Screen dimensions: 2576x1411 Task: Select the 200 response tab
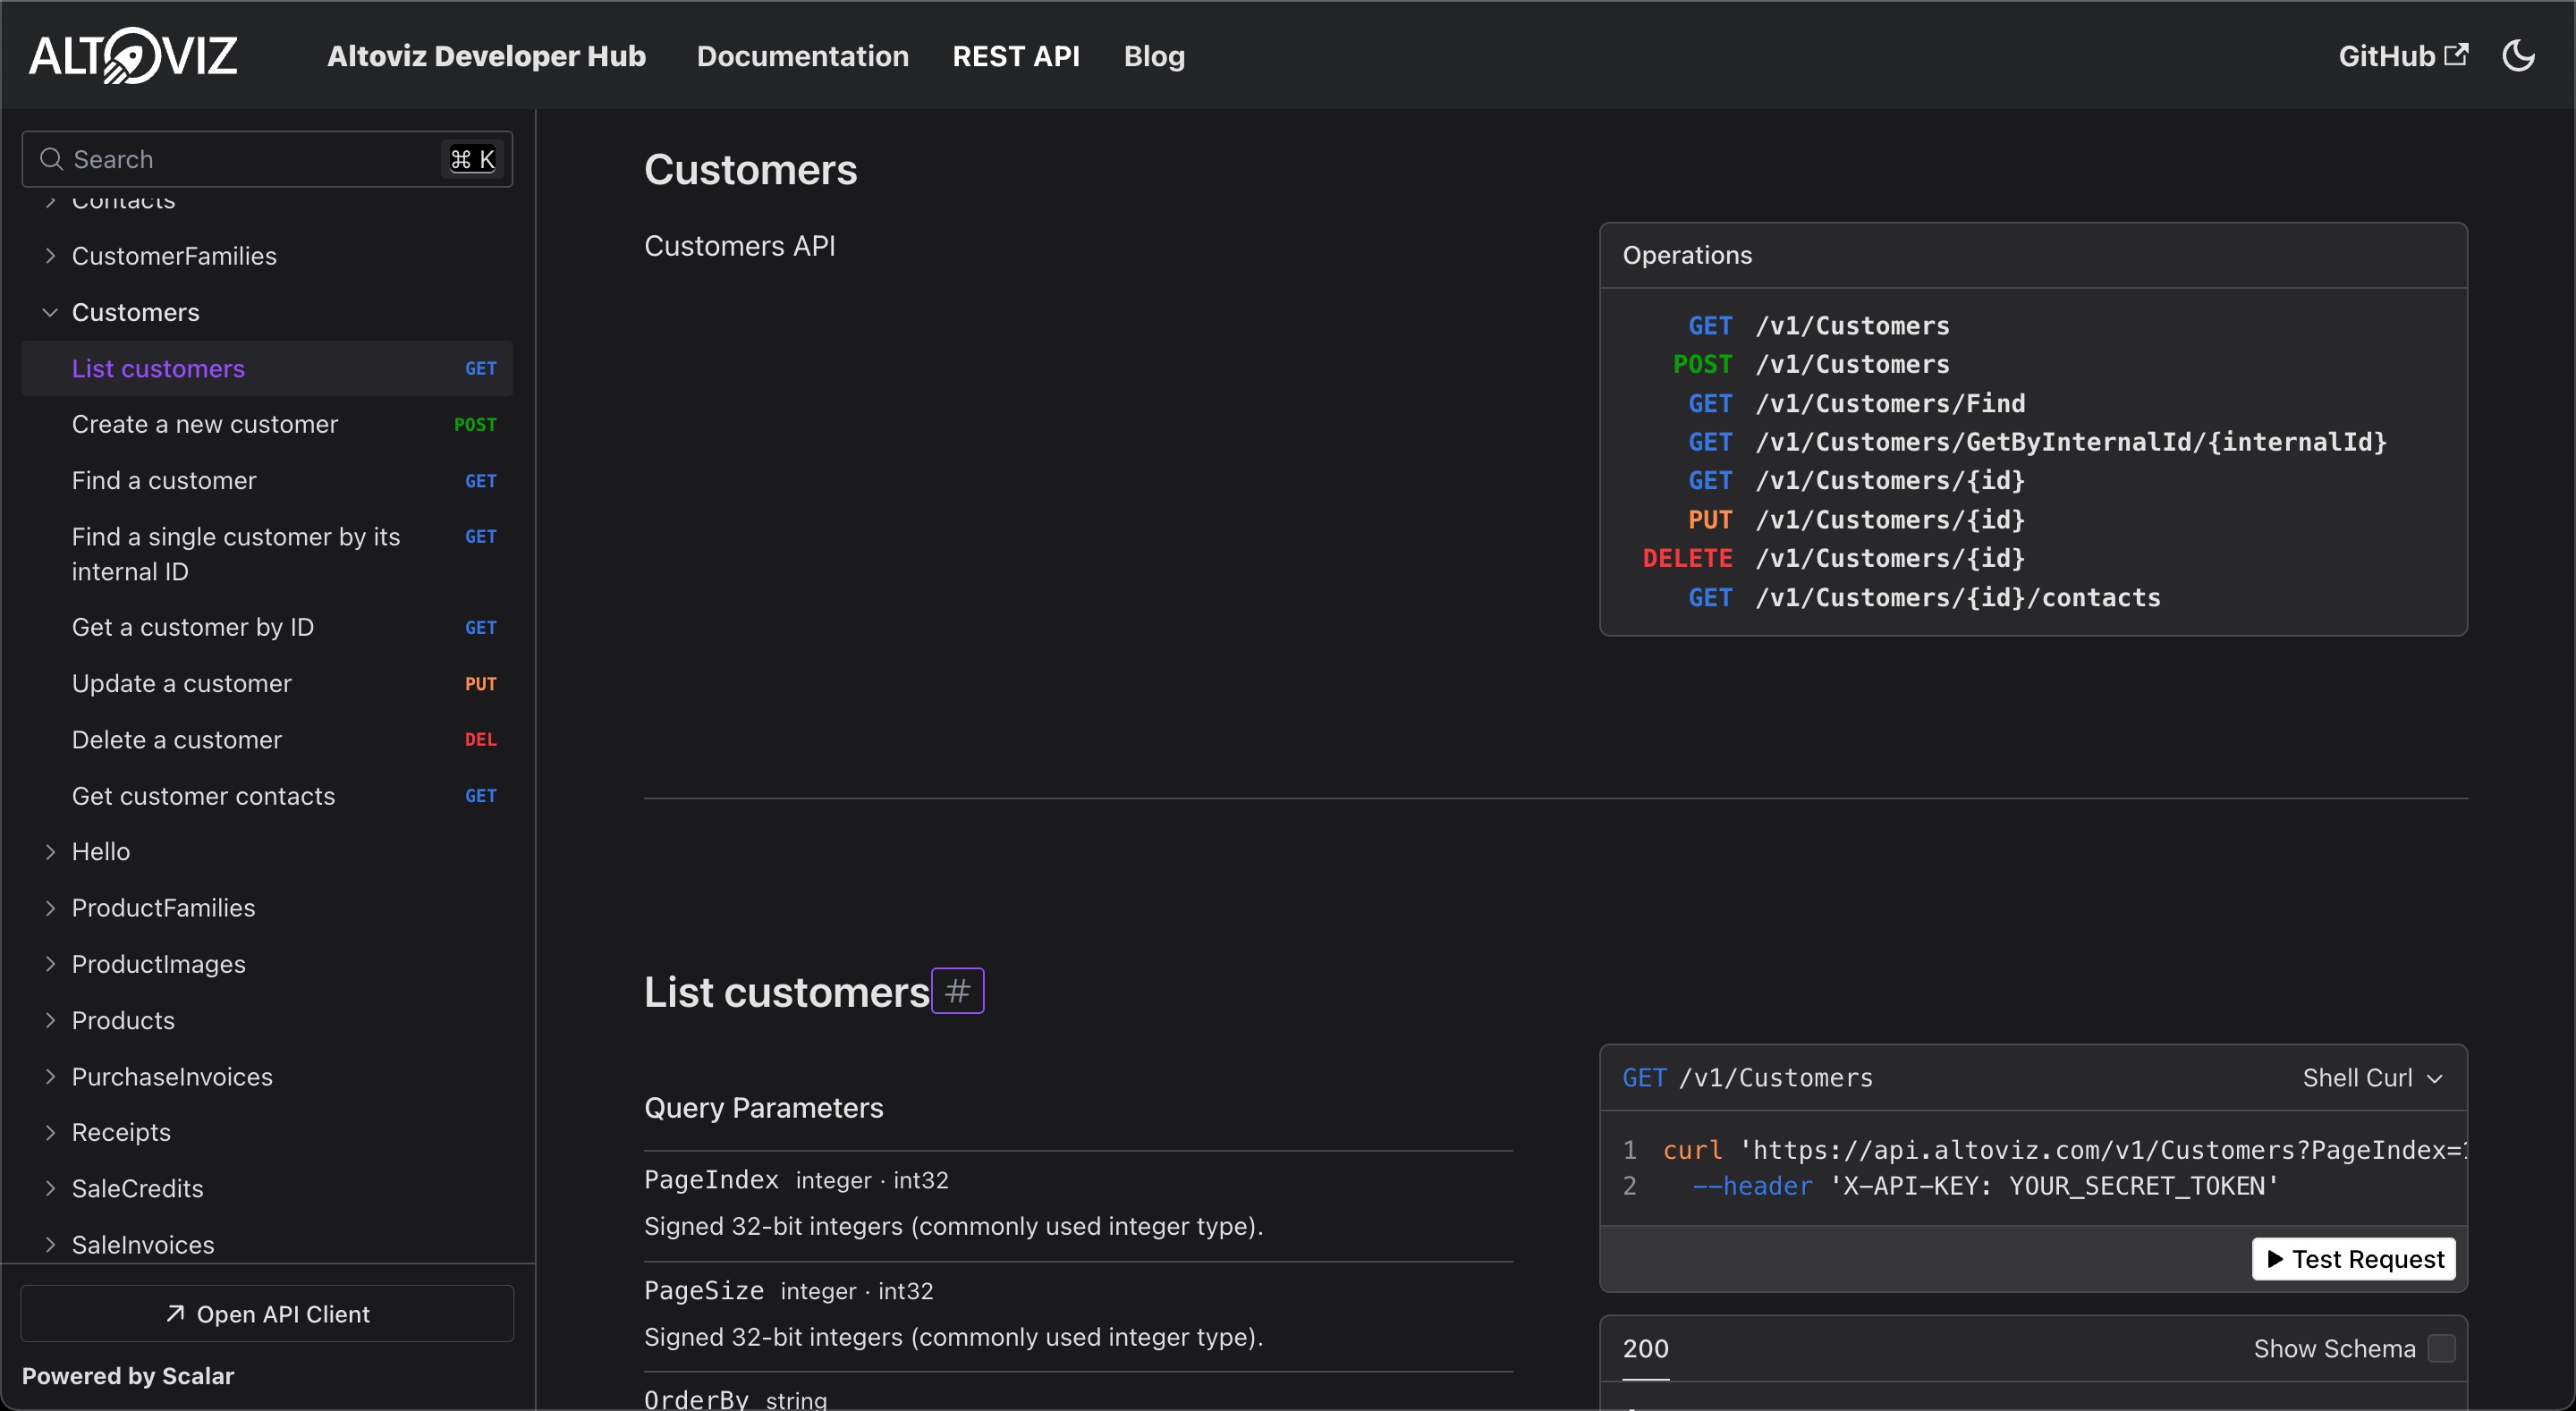[1645, 1349]
